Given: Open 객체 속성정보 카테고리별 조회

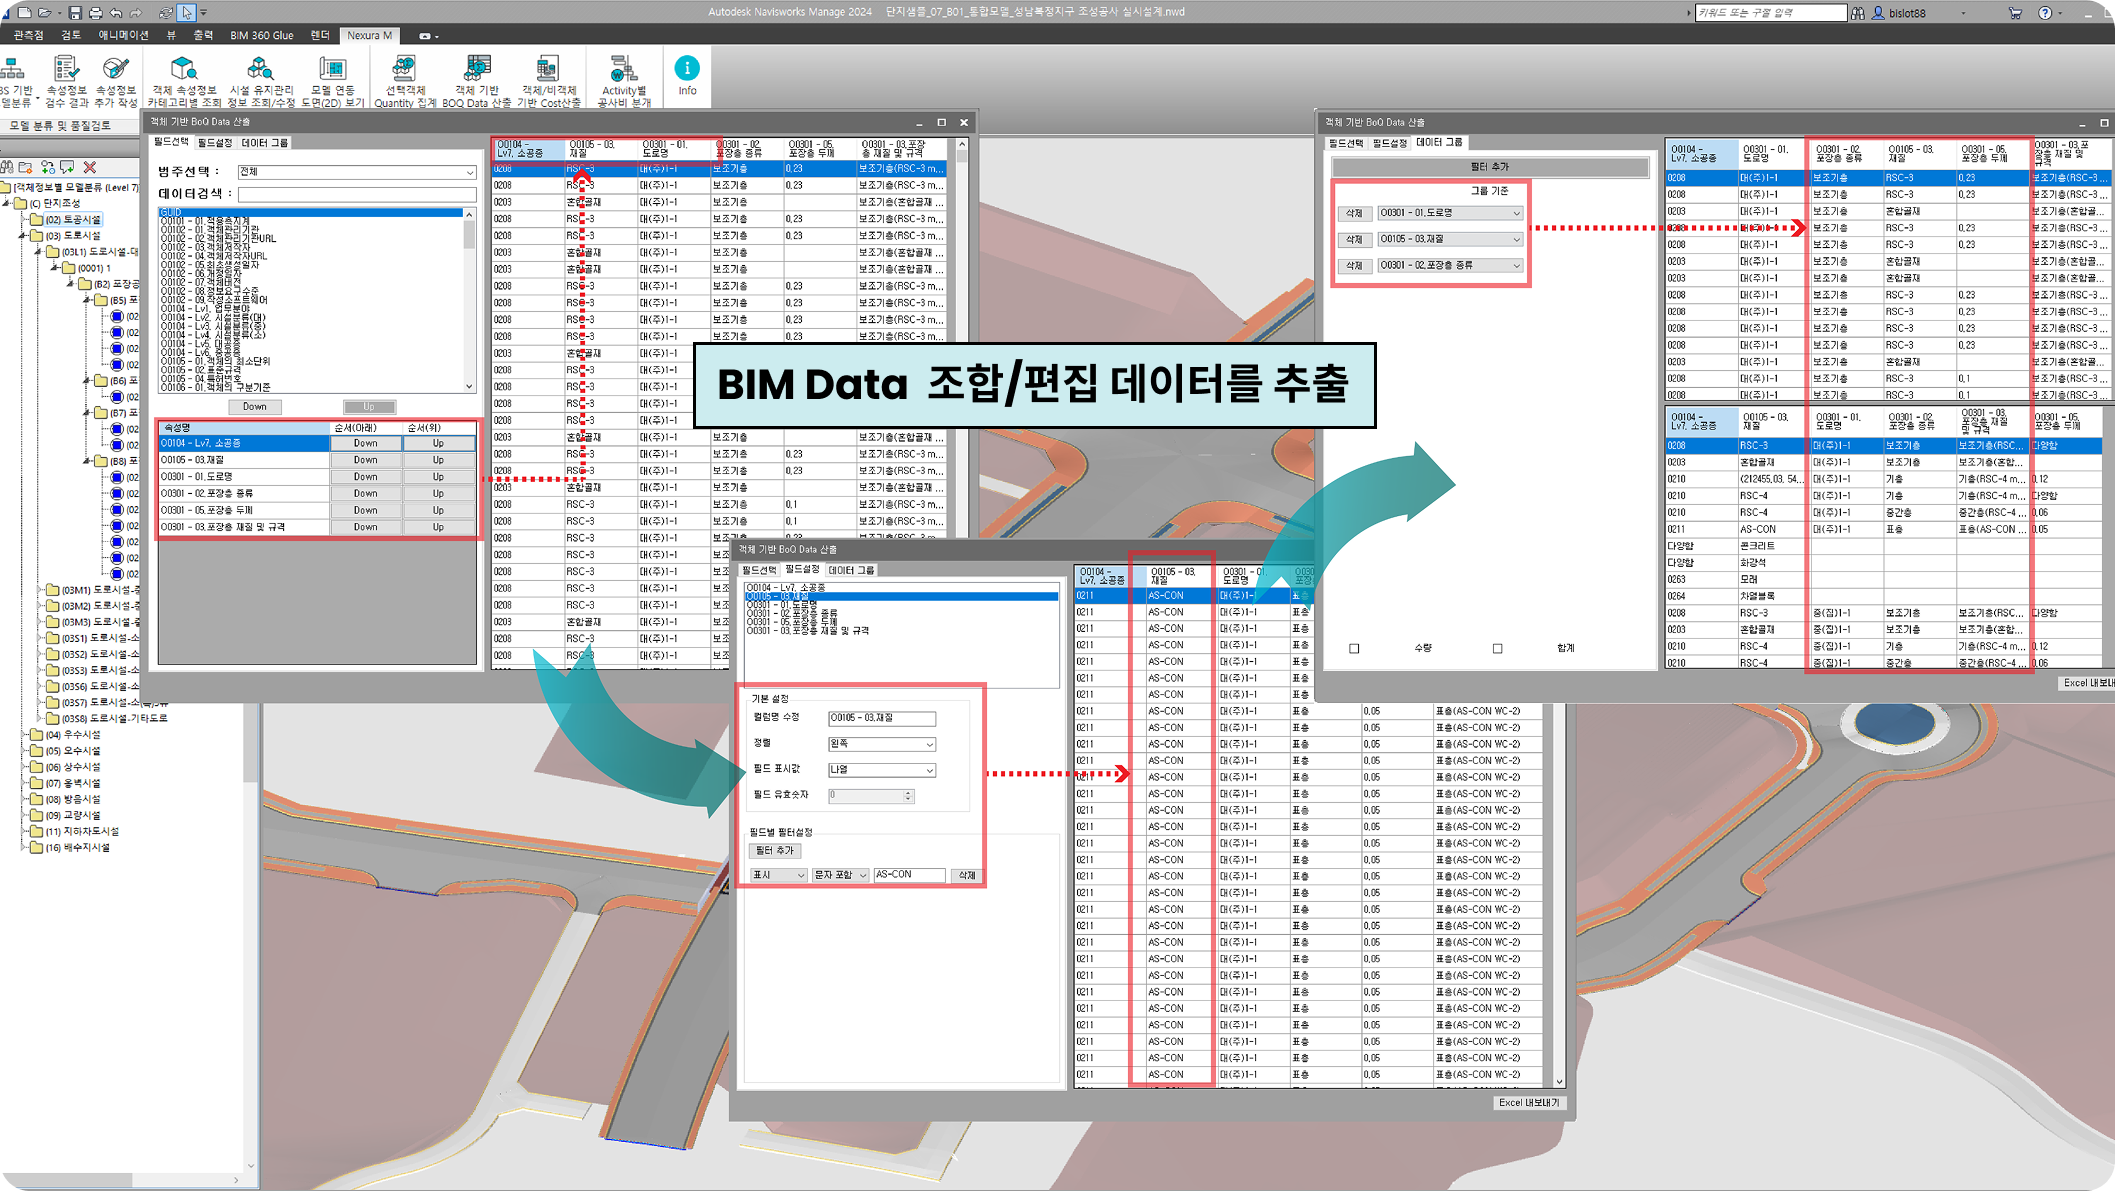Looking at the screenshot, I should 184,80.
